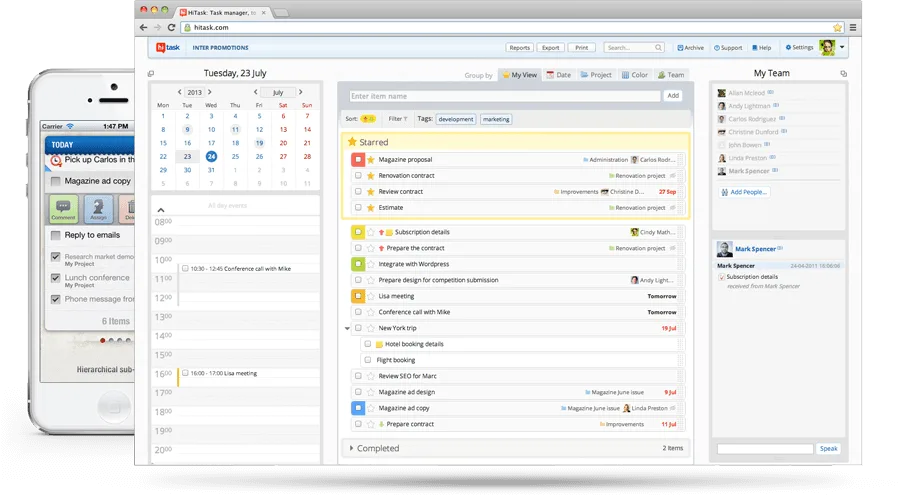
Task: Open Settings via gear icon
Action: click(788, 47)
